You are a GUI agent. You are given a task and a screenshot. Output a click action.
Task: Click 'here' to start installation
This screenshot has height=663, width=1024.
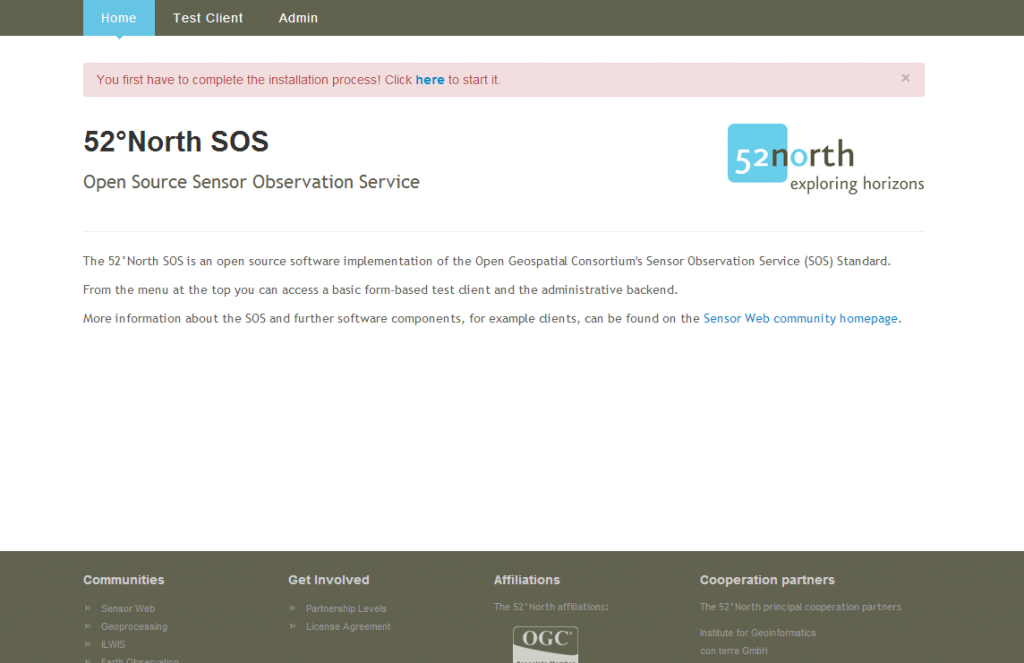point(430,80)
